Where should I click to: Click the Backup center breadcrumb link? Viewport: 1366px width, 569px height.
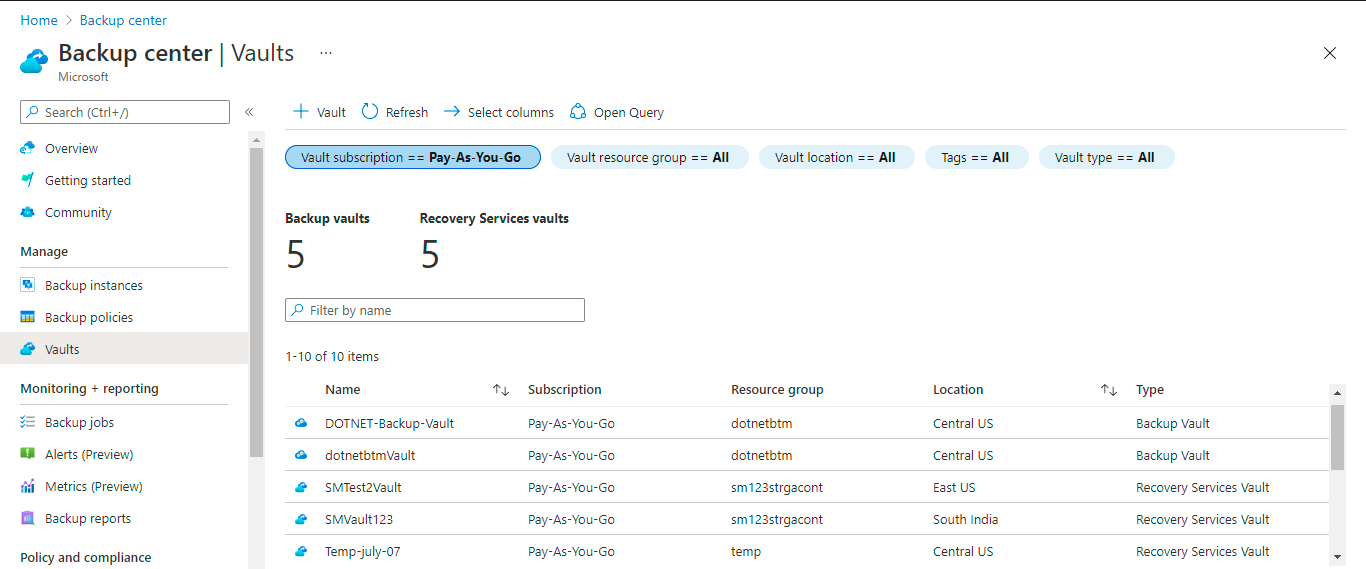click(123, 20)
